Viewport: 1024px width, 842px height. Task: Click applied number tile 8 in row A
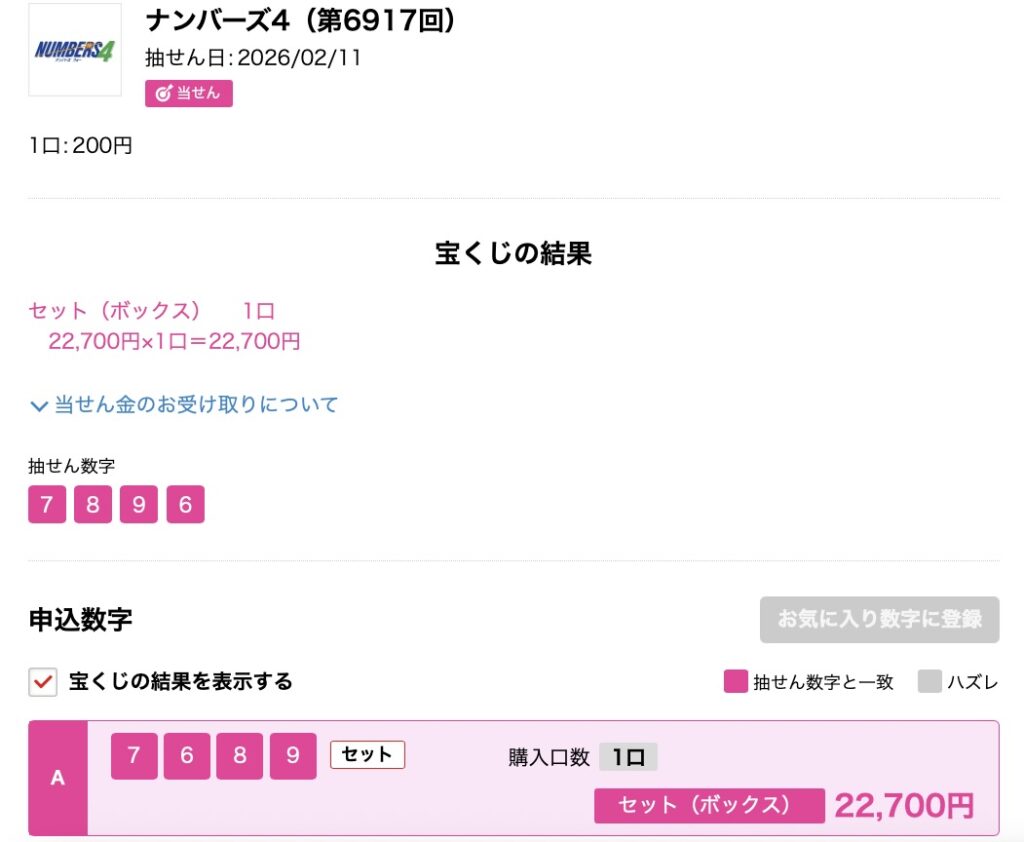pos(240,756)
